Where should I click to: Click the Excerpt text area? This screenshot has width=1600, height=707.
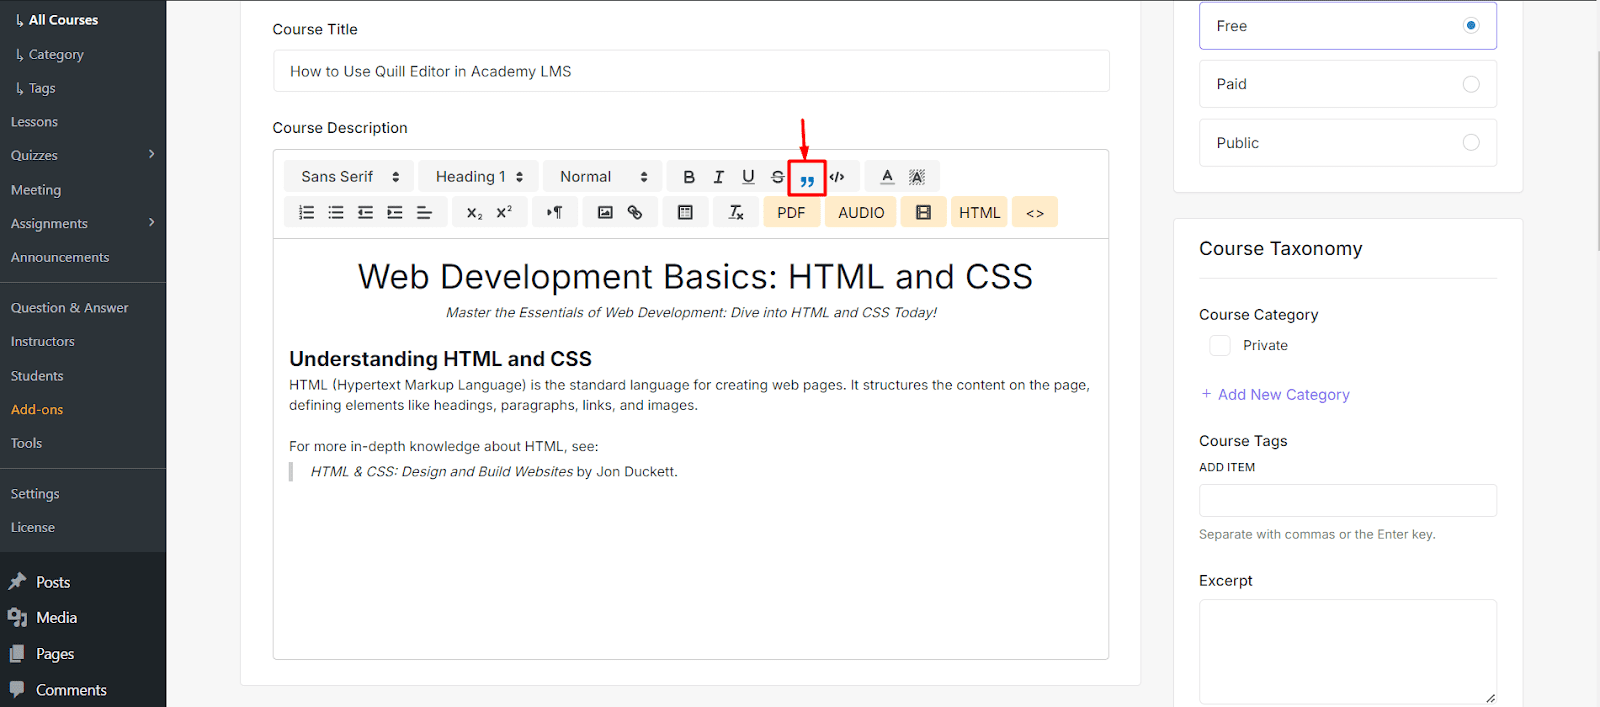click(x=1348, y=652)
